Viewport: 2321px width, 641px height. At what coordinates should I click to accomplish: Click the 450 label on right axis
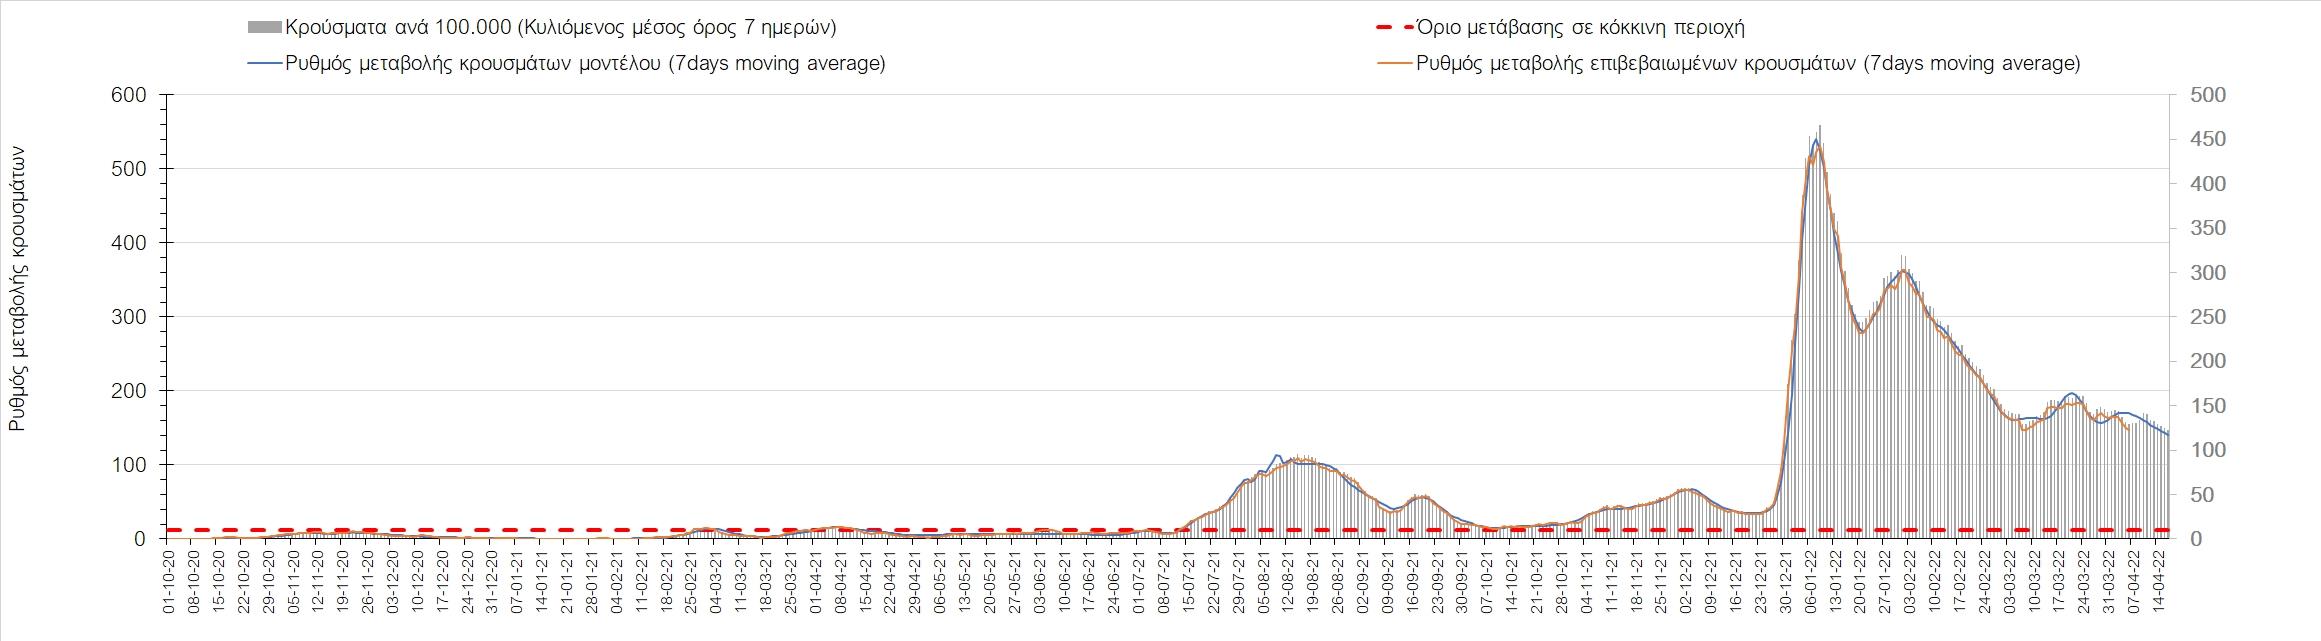coord(2199,140)
